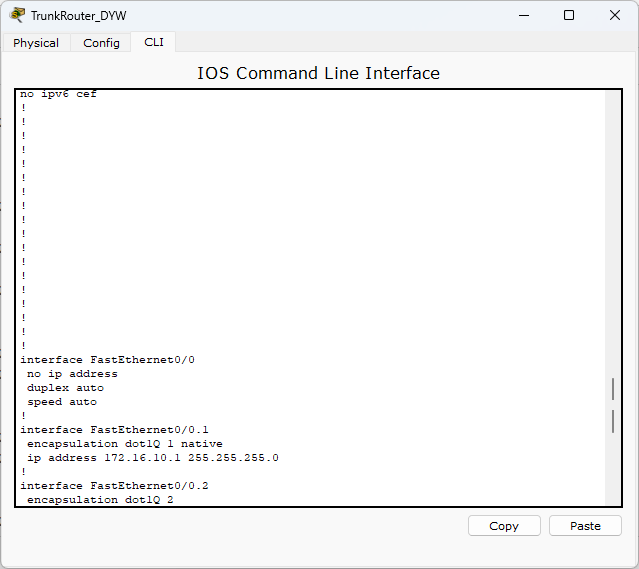Screen dimensions: 639x569
Task: Minimize the TrunkRouter_DYW window
Action: pos(524,15)
